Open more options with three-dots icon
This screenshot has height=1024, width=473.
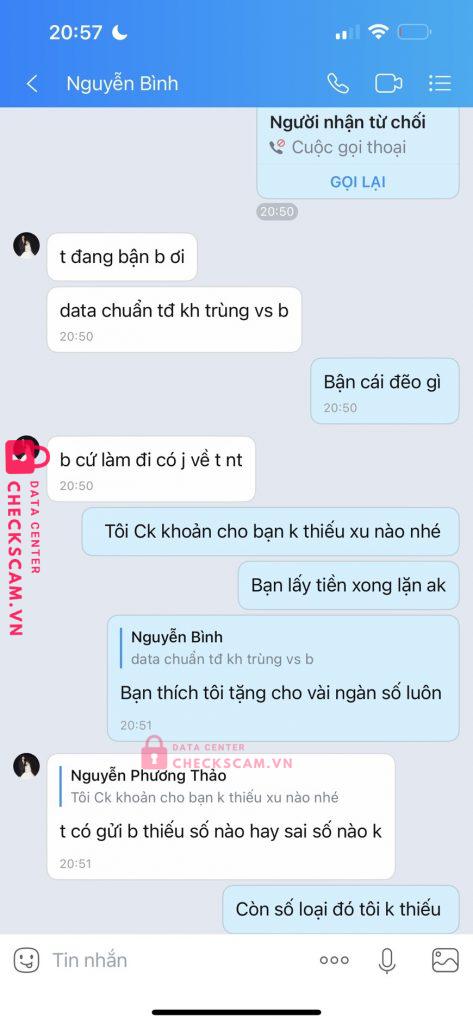(x=334, y=960)
